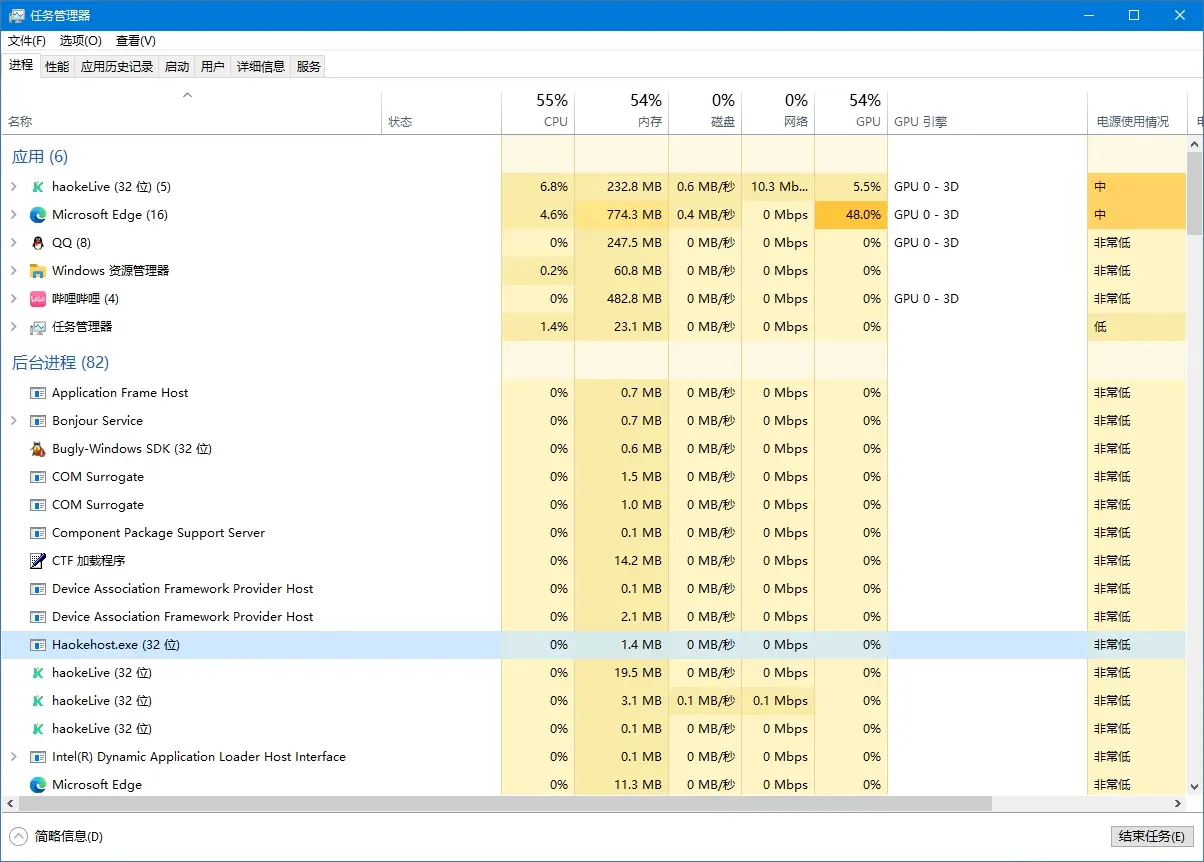This screenshot has width=1204, height=862.
Task: Click the background haokeLive icon using 0.1 MB
Action: point(38,729)
